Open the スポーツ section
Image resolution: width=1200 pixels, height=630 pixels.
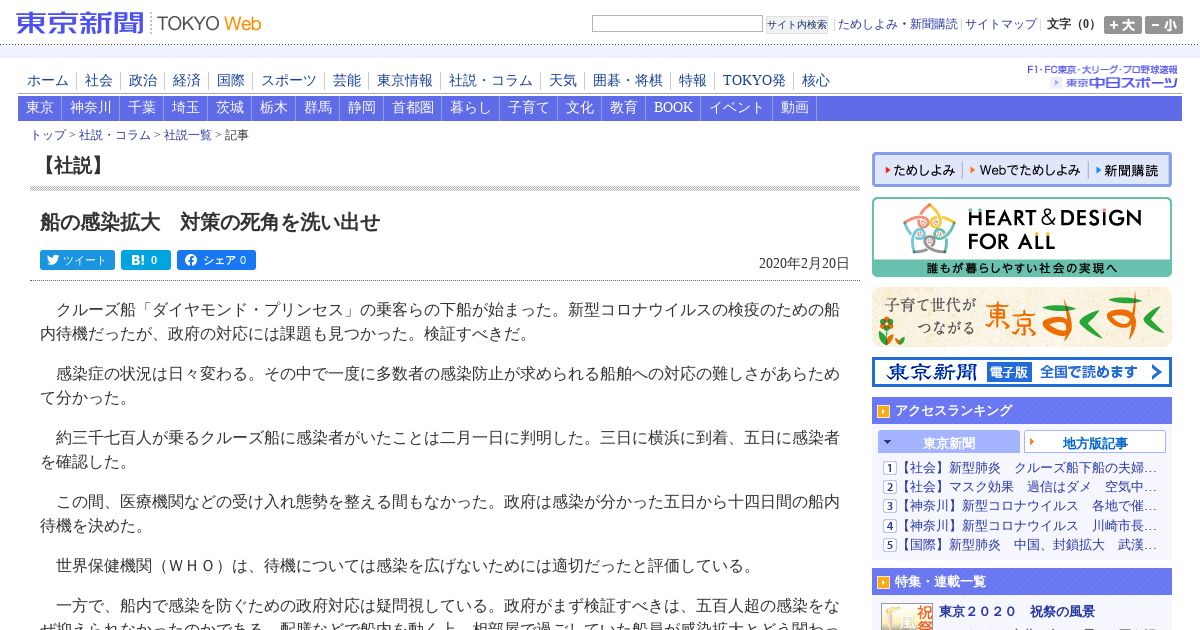point(289,80)
